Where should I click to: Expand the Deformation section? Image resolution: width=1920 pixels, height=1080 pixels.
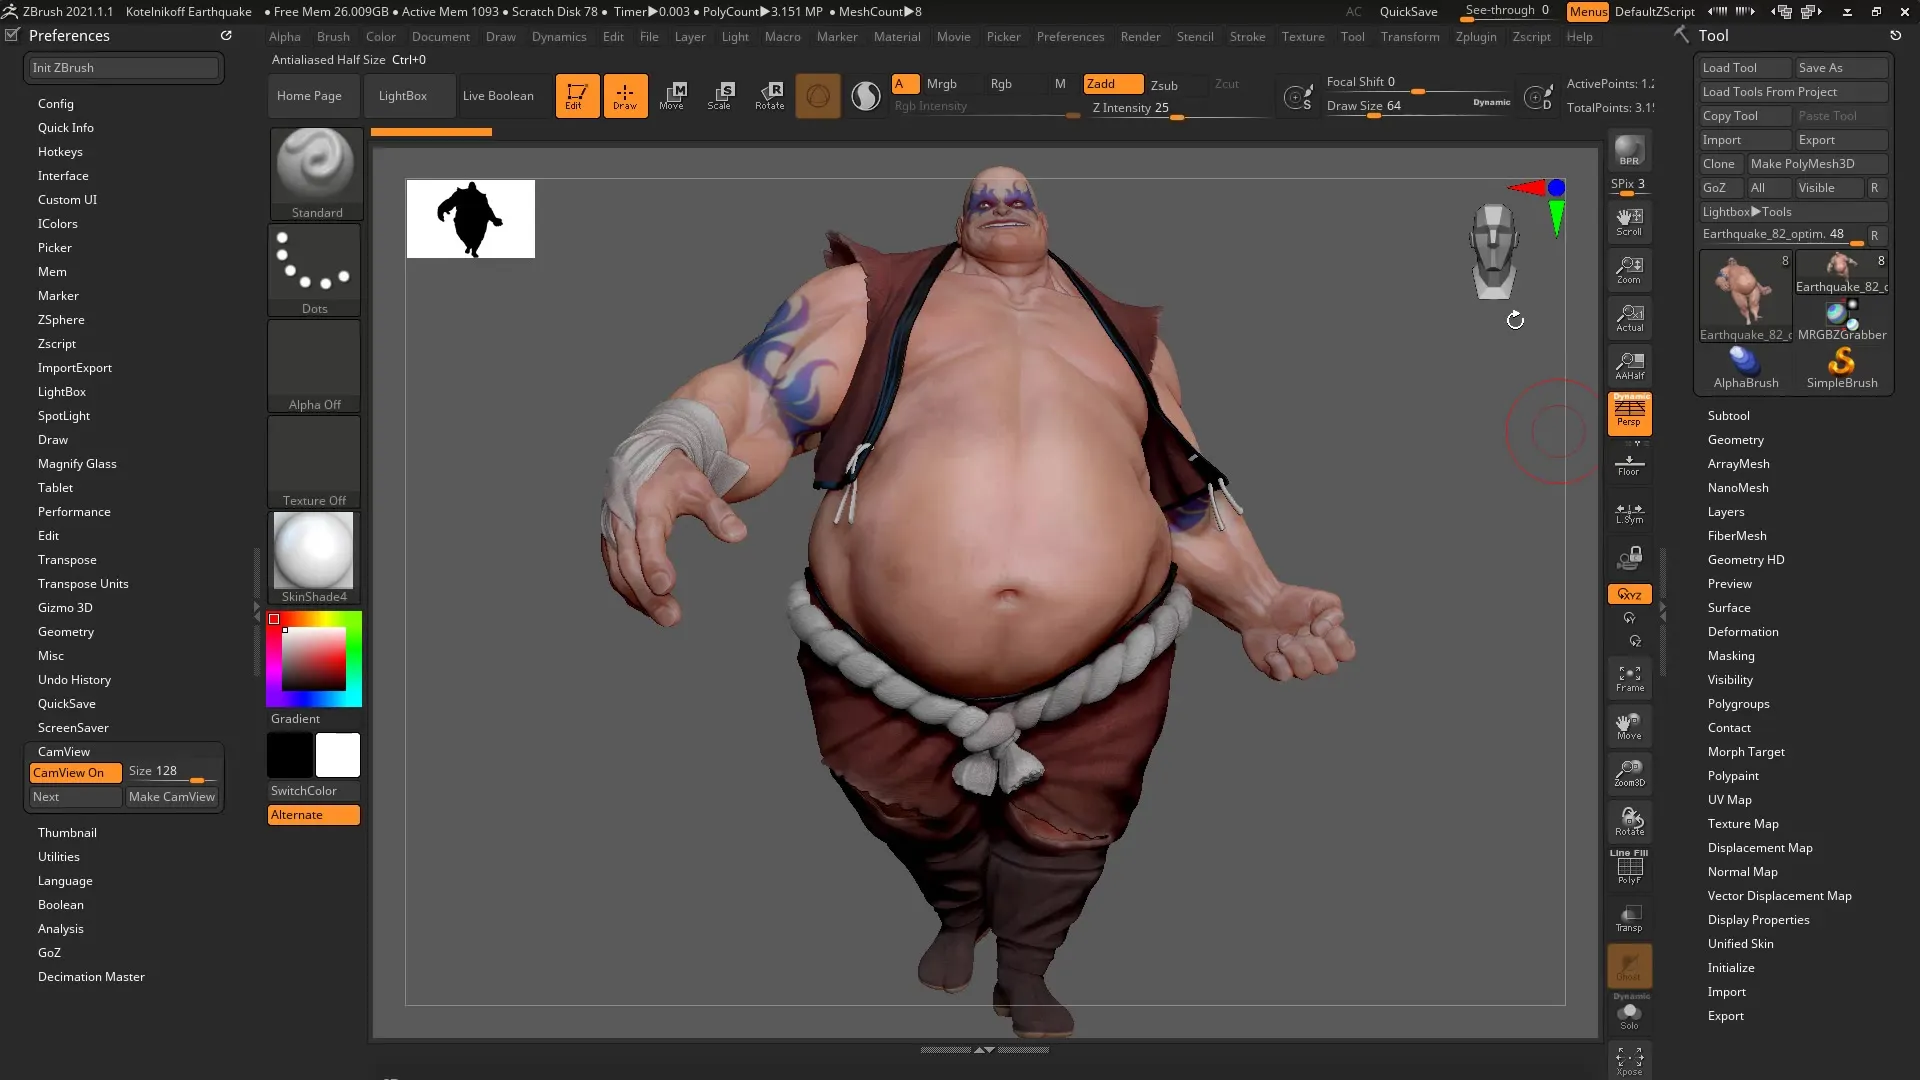1742,632
